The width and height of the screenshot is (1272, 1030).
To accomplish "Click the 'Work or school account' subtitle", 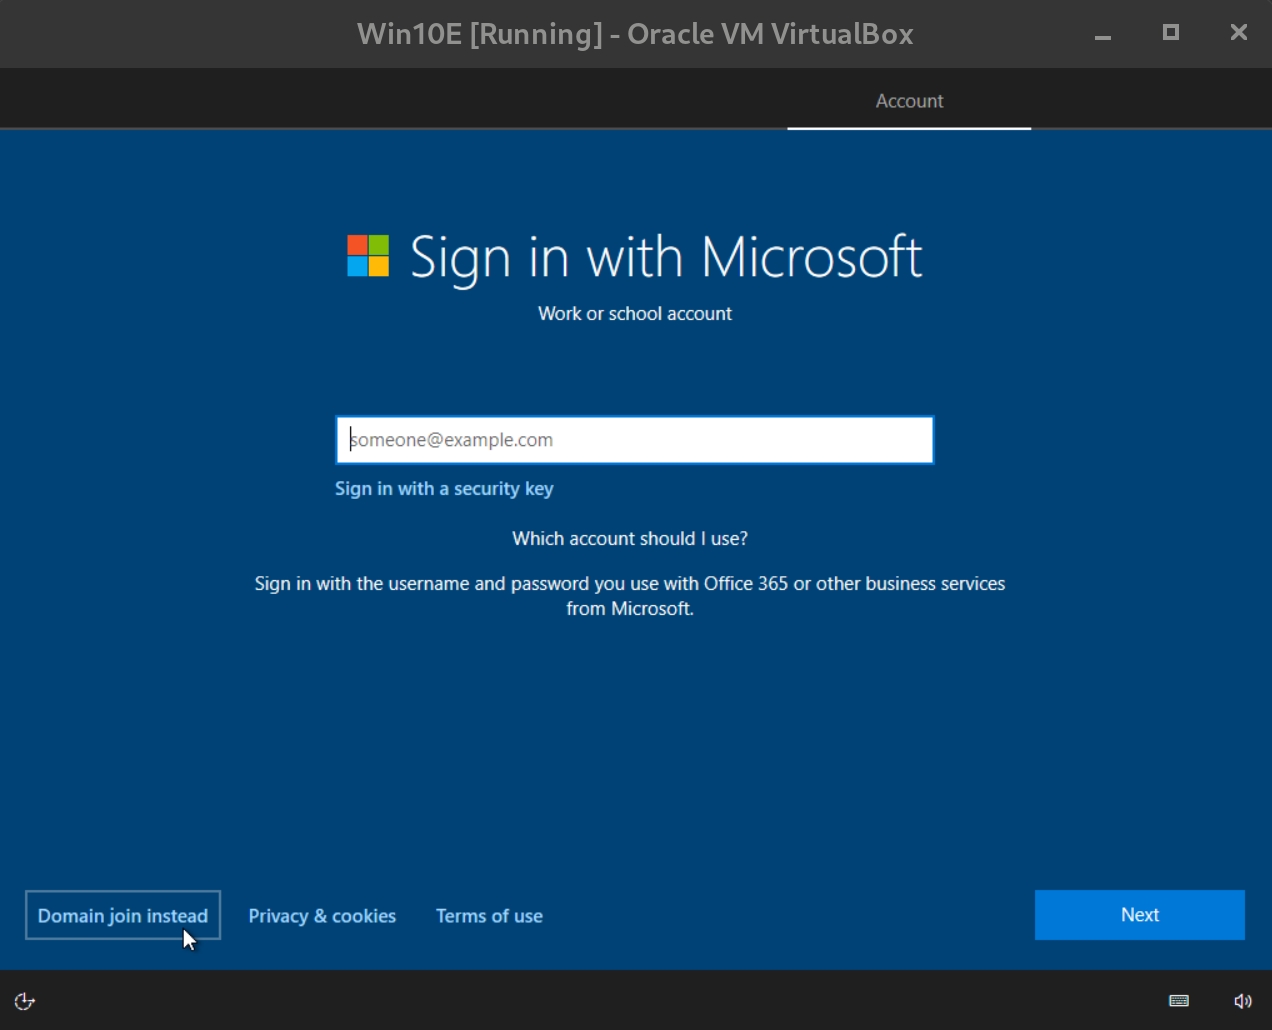I will [635, 314].
